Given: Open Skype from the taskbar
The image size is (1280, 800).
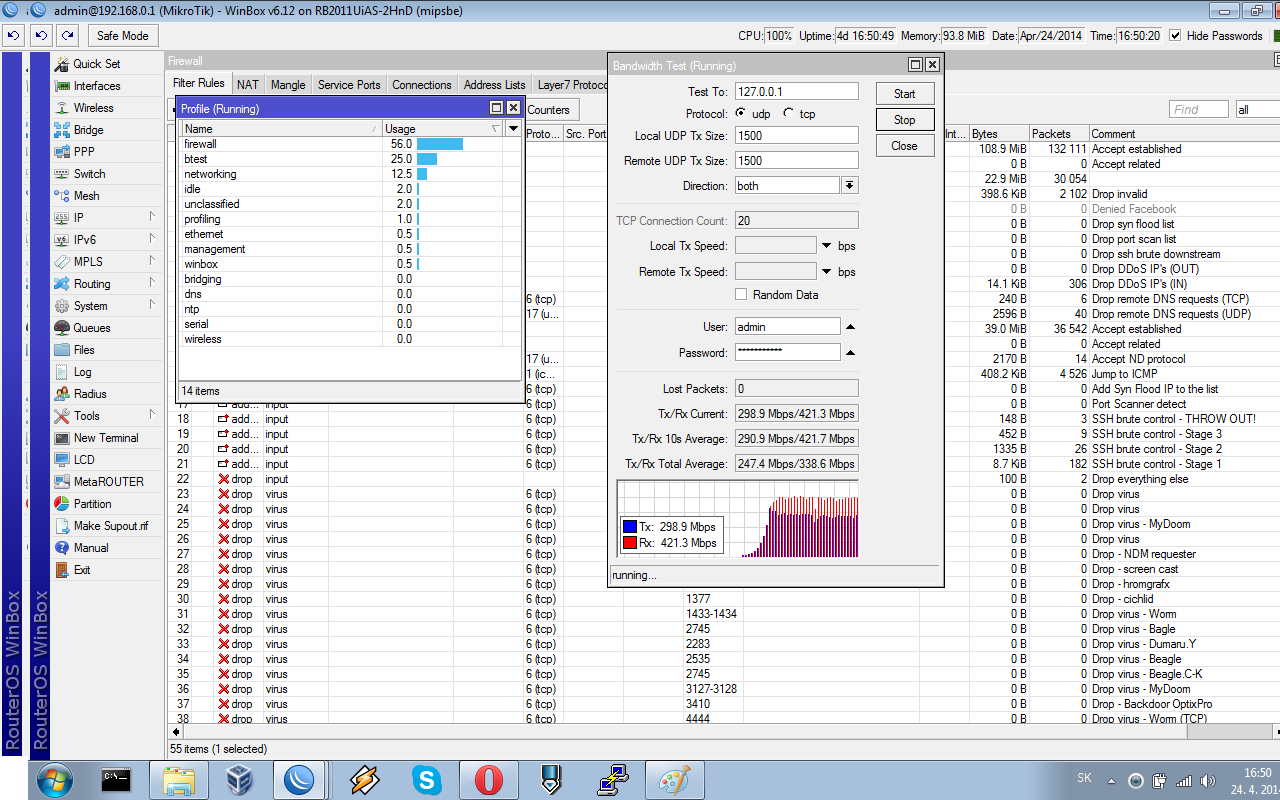Looking at the screenshot, I should (427, 778).
